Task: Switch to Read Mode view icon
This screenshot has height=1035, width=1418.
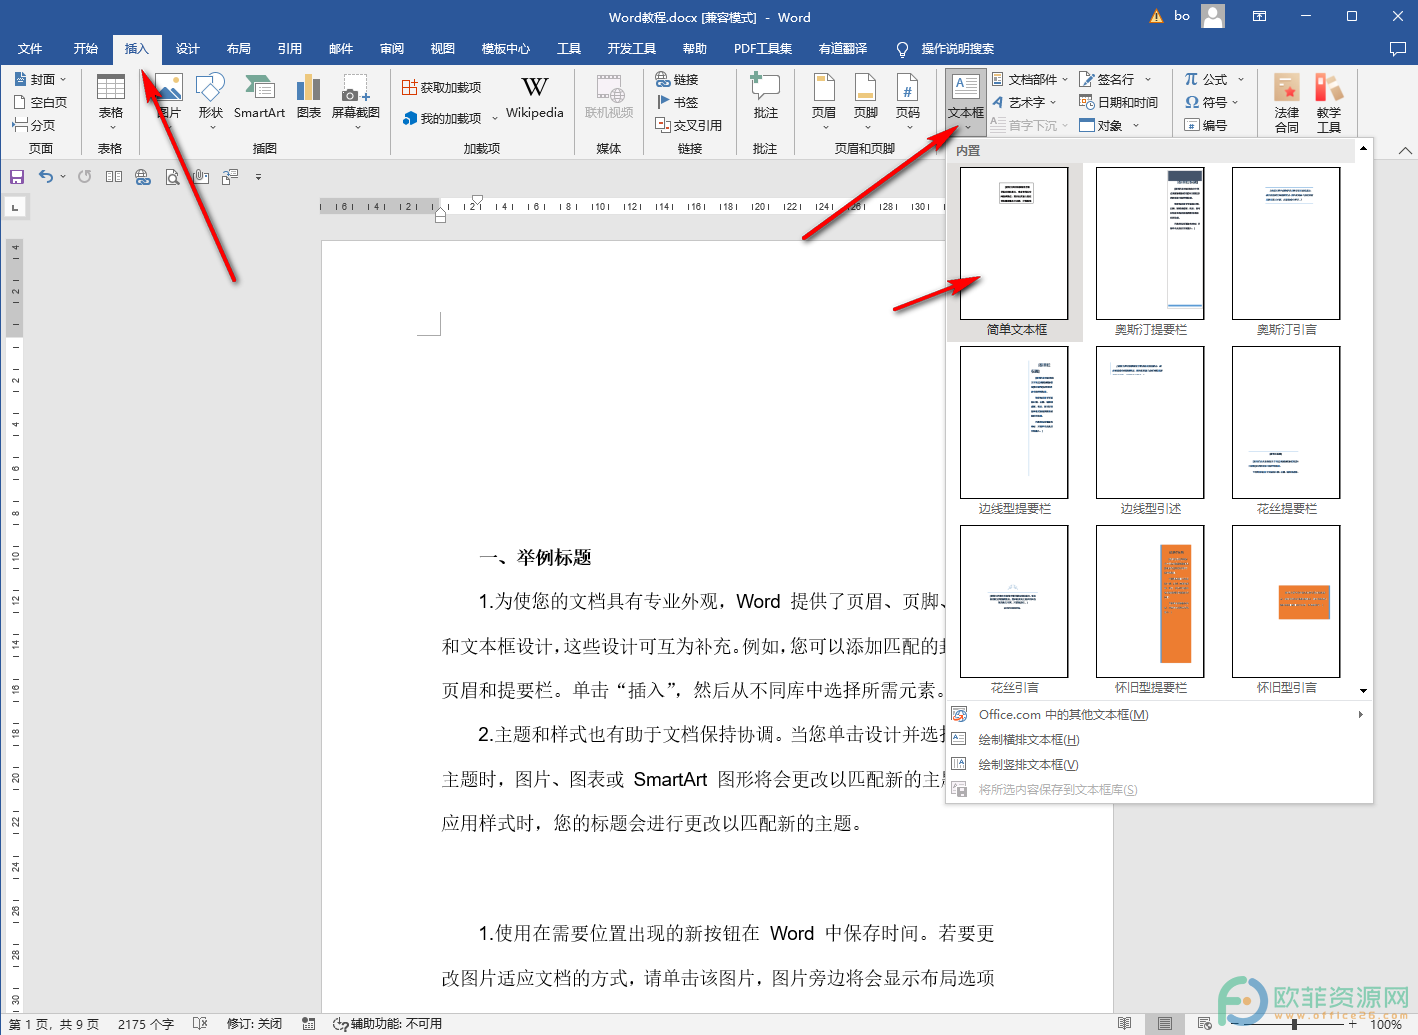Action: point(1125,1024)
